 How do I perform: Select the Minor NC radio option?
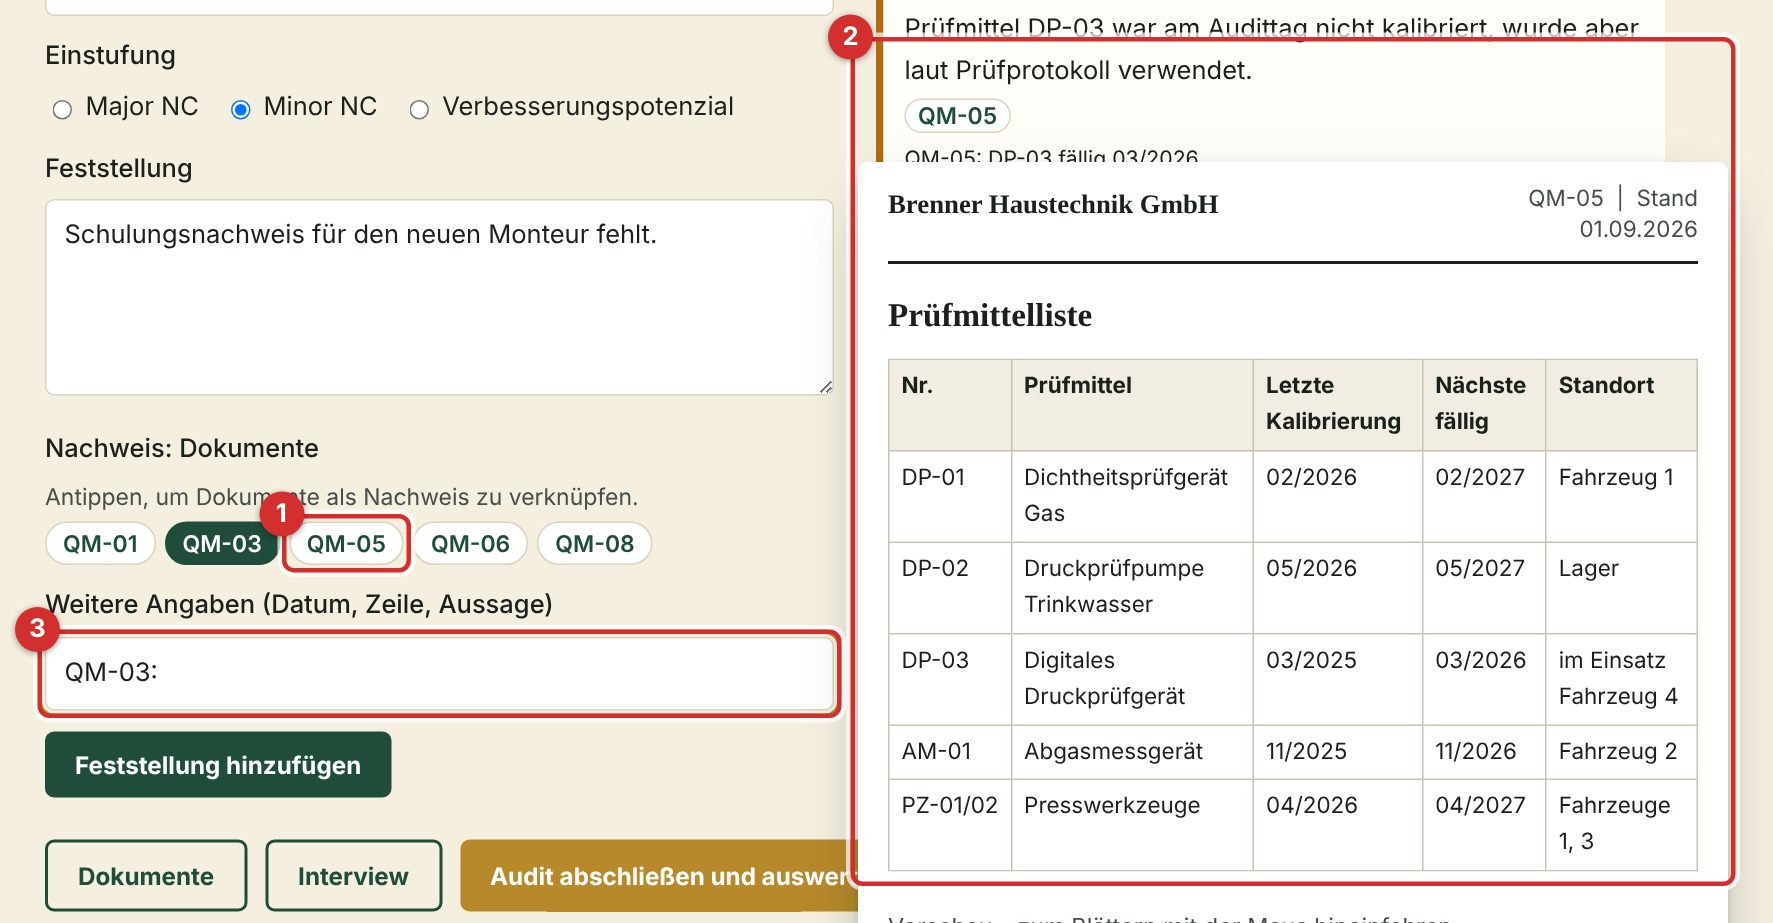tap(240, 109)
